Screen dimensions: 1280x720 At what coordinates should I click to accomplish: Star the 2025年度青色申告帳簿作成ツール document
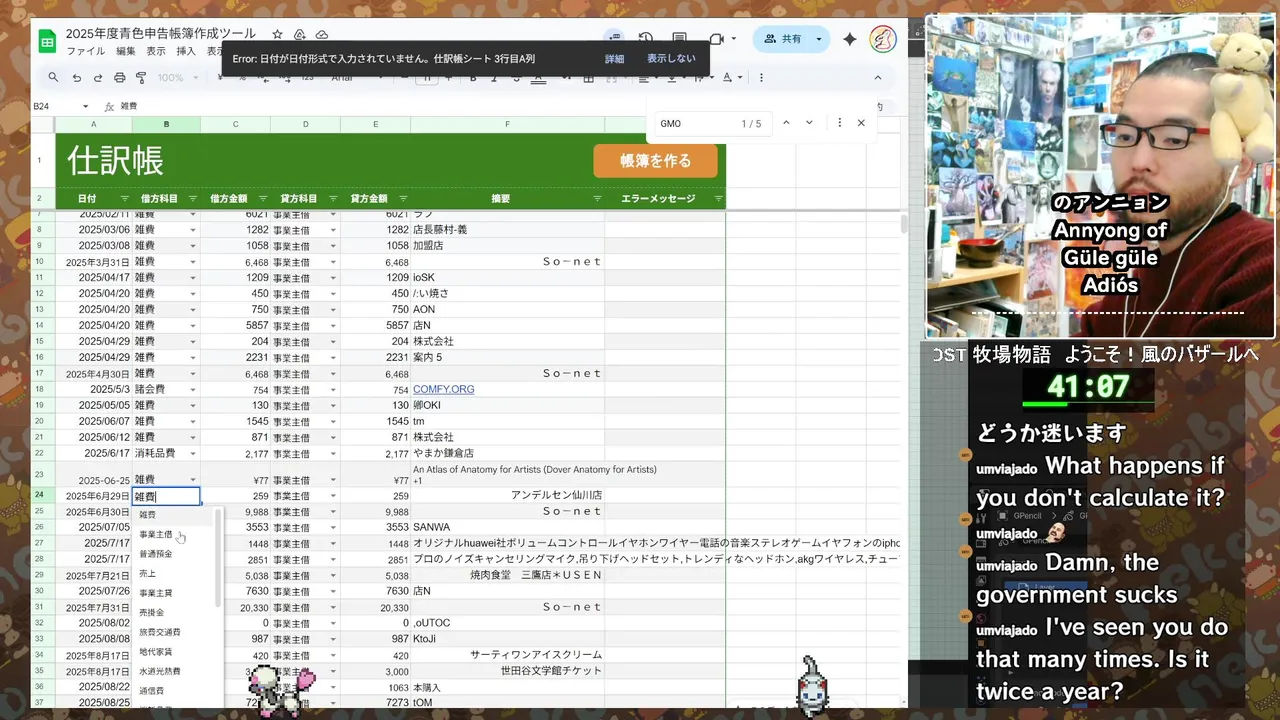click(277, 34)
